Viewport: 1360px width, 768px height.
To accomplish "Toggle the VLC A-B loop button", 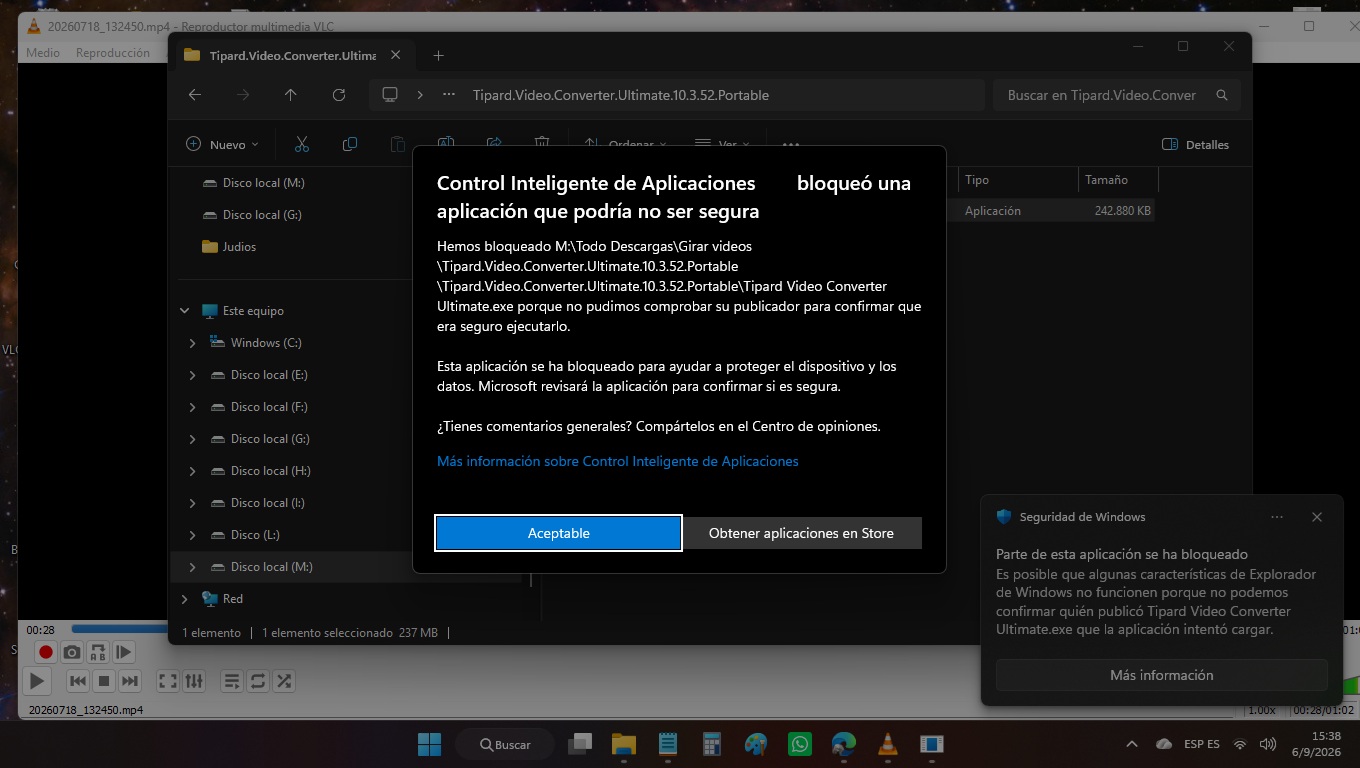I will (x=97, y=653).
